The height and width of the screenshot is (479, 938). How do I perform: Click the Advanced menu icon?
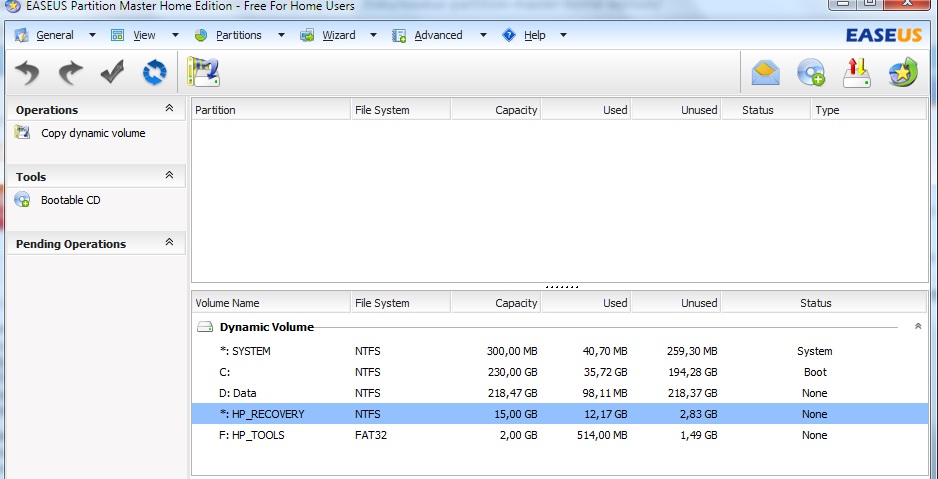399,35
